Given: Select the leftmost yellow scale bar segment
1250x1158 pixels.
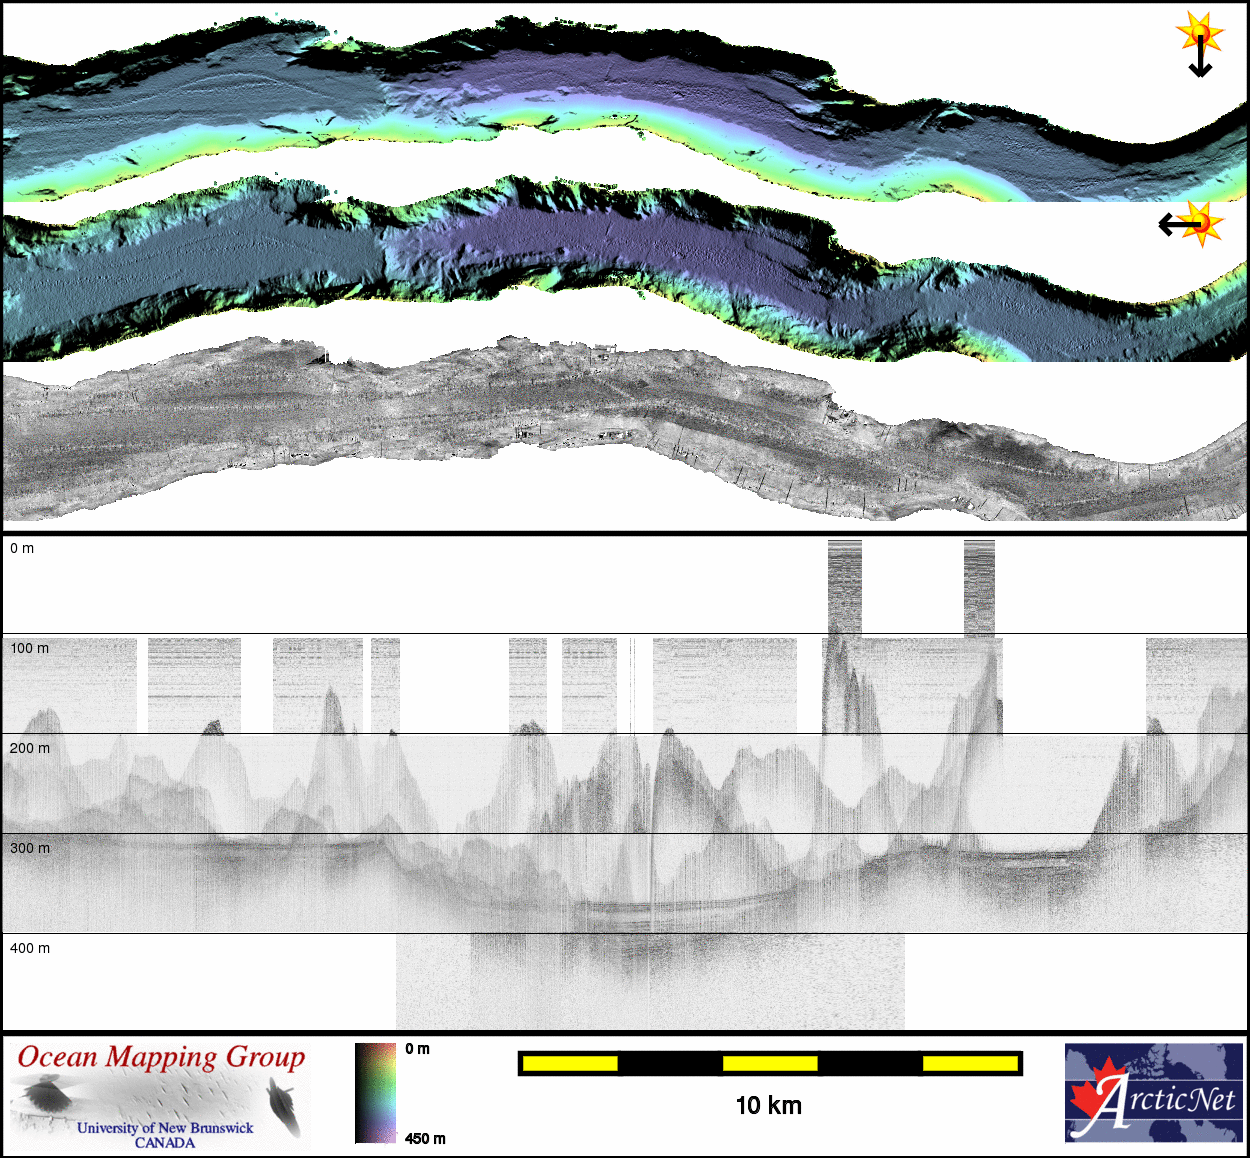Looking at the screenshot, I should click(569, 1063).
